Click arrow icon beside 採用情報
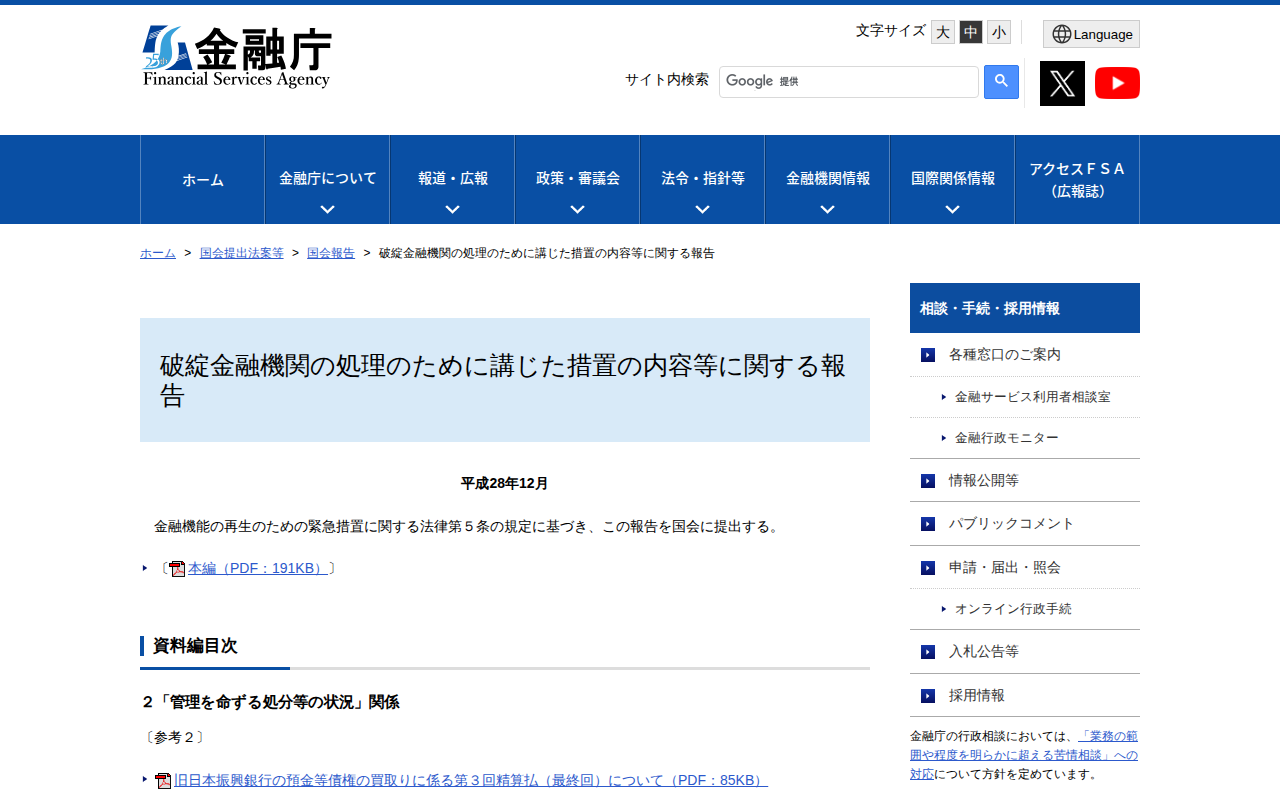This screenshot has width=1280, height=800. 928,696
